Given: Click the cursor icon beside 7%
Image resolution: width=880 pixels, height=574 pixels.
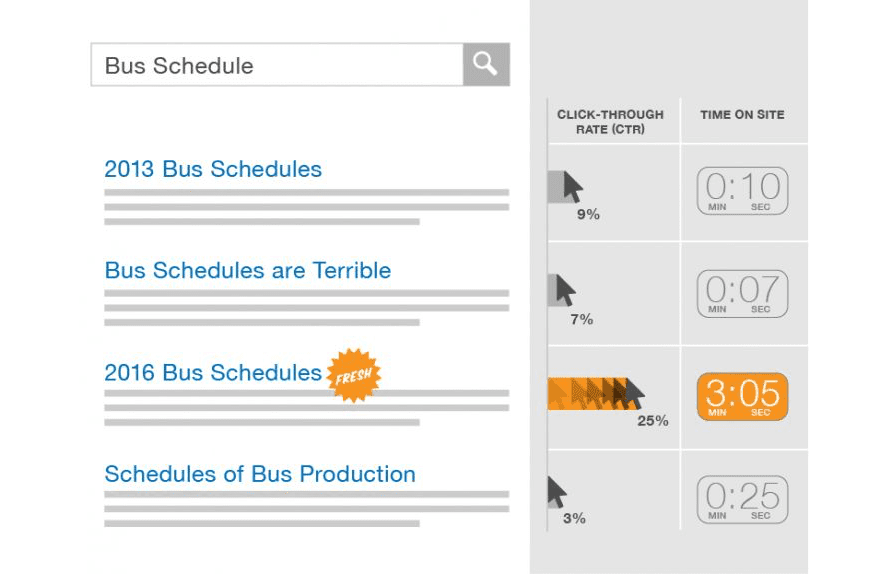Looking at the screenshot, I should (x=565, y=290).
